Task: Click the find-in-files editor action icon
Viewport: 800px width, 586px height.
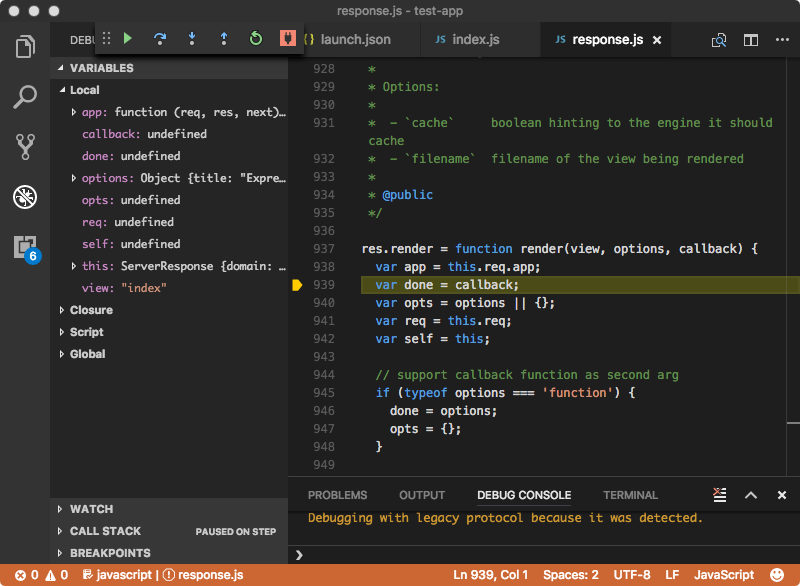Action: point(719,40)
